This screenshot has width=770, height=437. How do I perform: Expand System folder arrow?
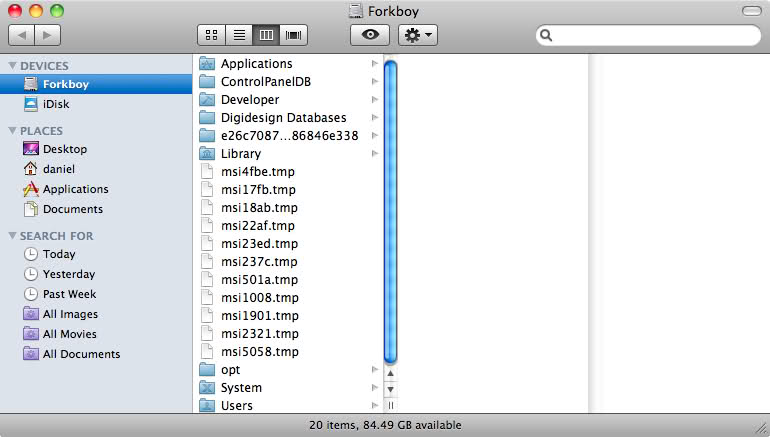click(x=375, y=388)
